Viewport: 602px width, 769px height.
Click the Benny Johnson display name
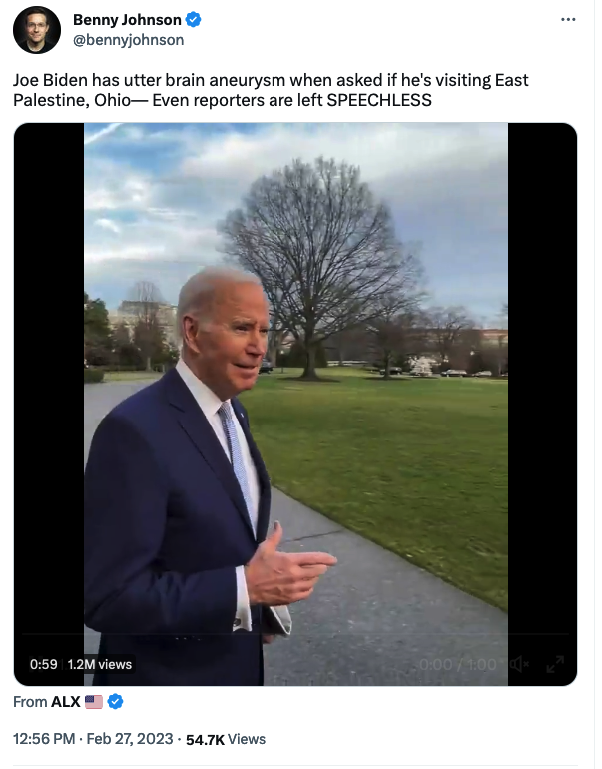pyautogui.click(x=127, y=20)
